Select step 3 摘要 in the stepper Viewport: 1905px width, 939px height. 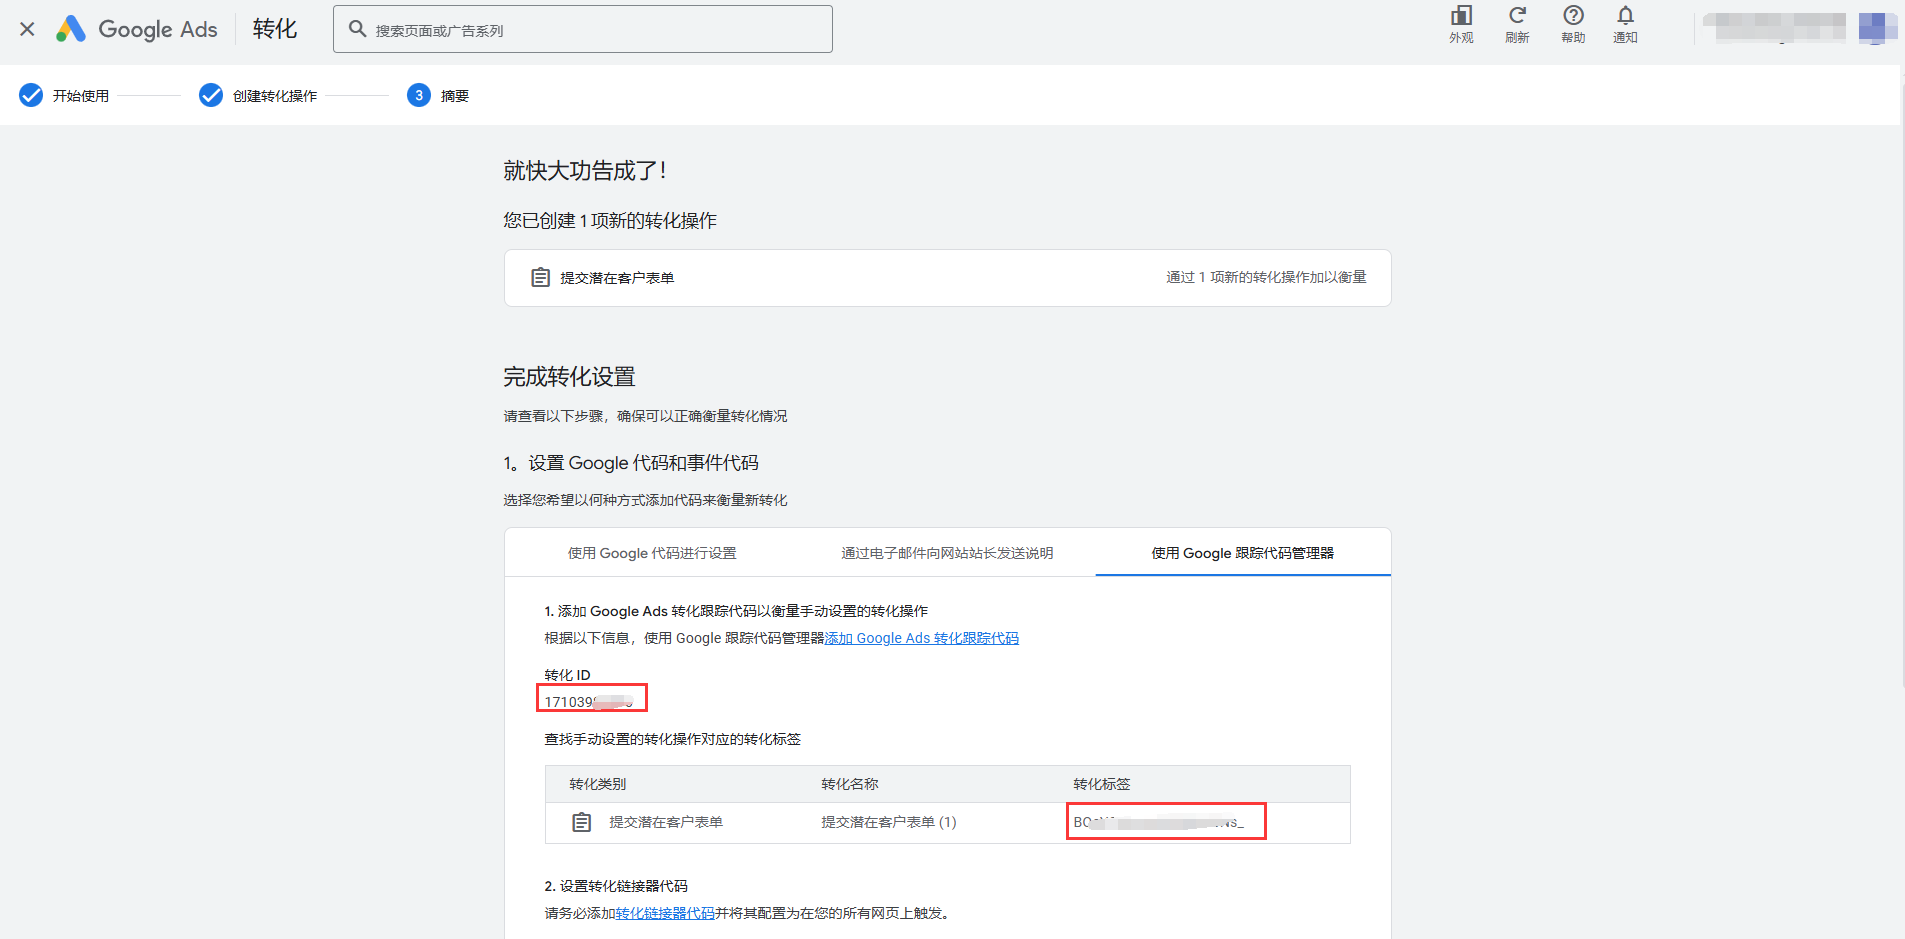tap(438, 95)
